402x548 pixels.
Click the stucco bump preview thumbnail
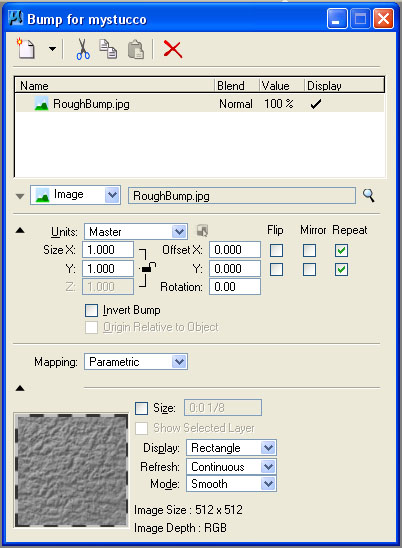(x=71, y=470)
